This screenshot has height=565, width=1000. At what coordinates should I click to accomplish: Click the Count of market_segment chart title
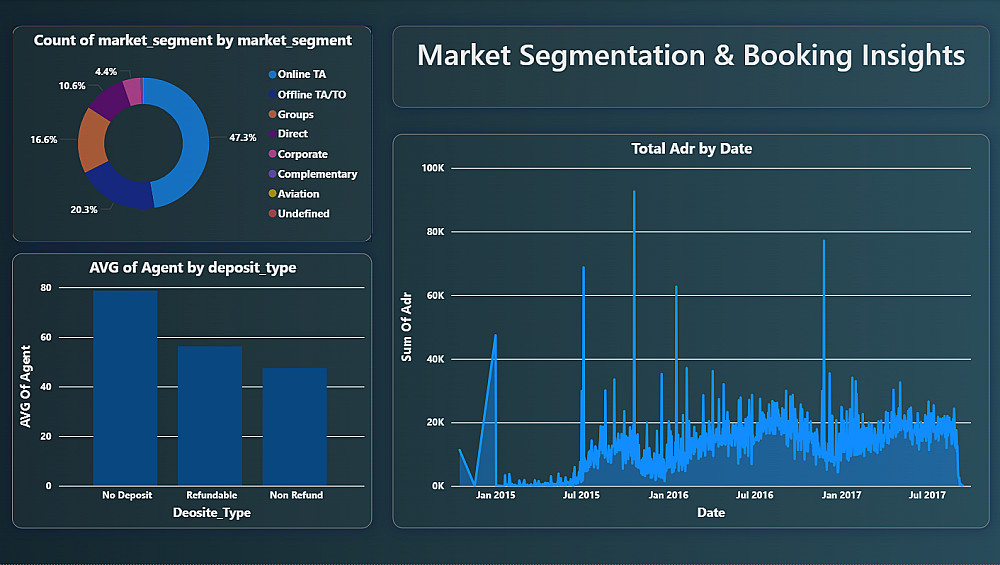coord(193,41)
